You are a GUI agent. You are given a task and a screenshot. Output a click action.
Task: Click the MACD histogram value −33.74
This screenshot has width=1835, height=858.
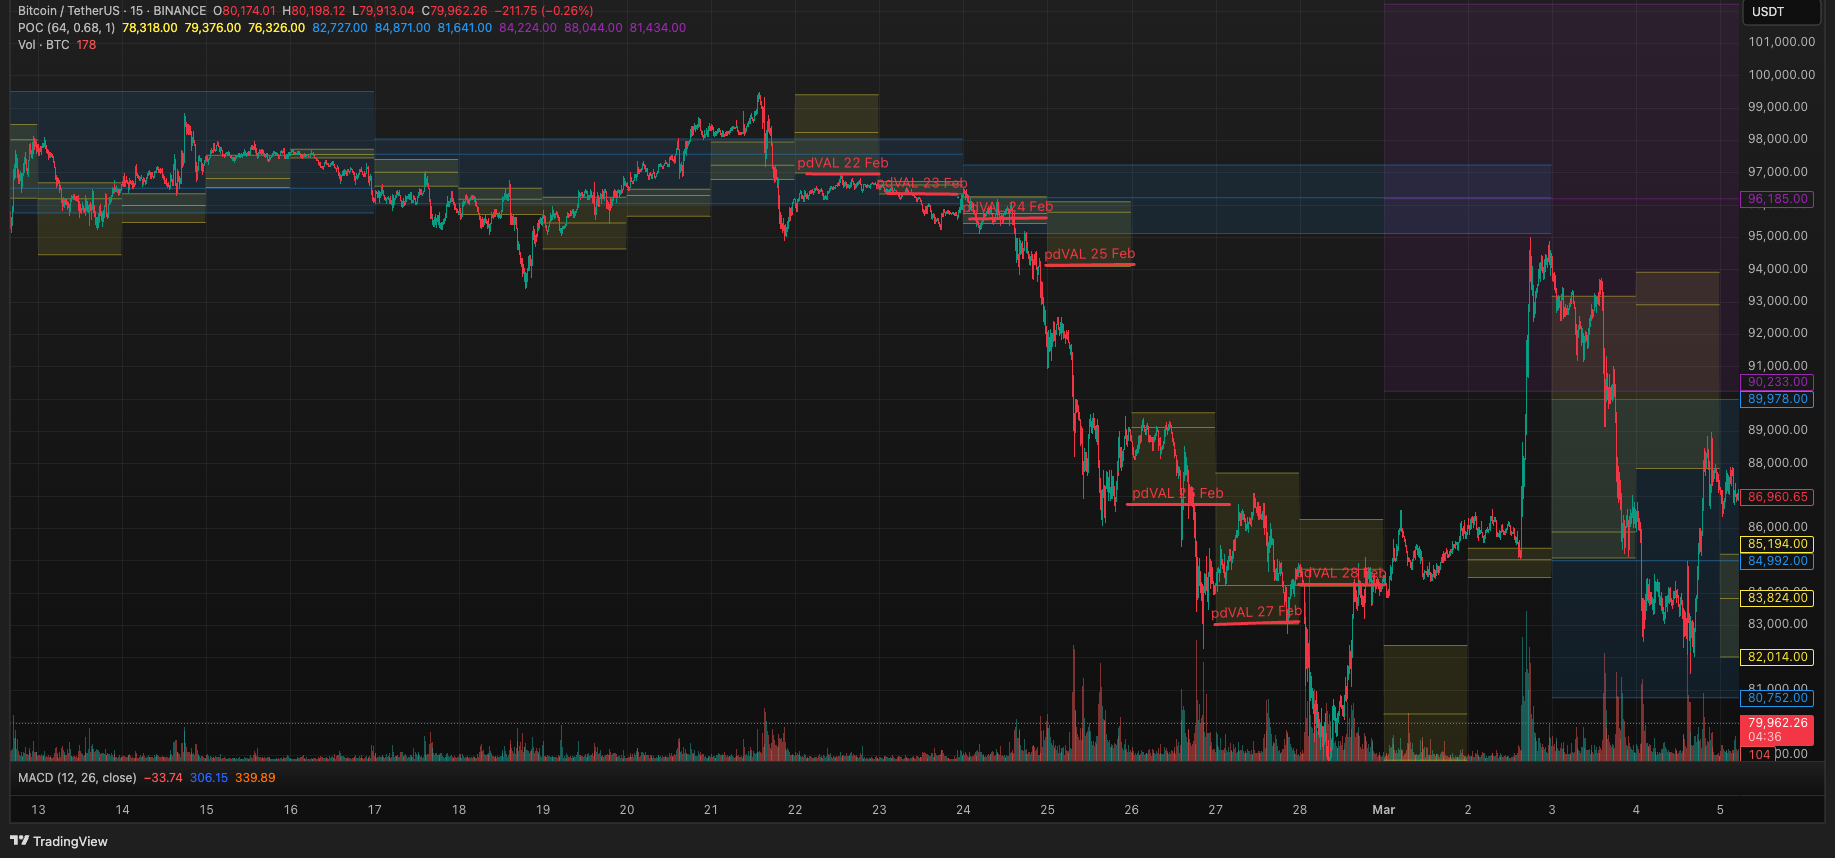point(163,778)
